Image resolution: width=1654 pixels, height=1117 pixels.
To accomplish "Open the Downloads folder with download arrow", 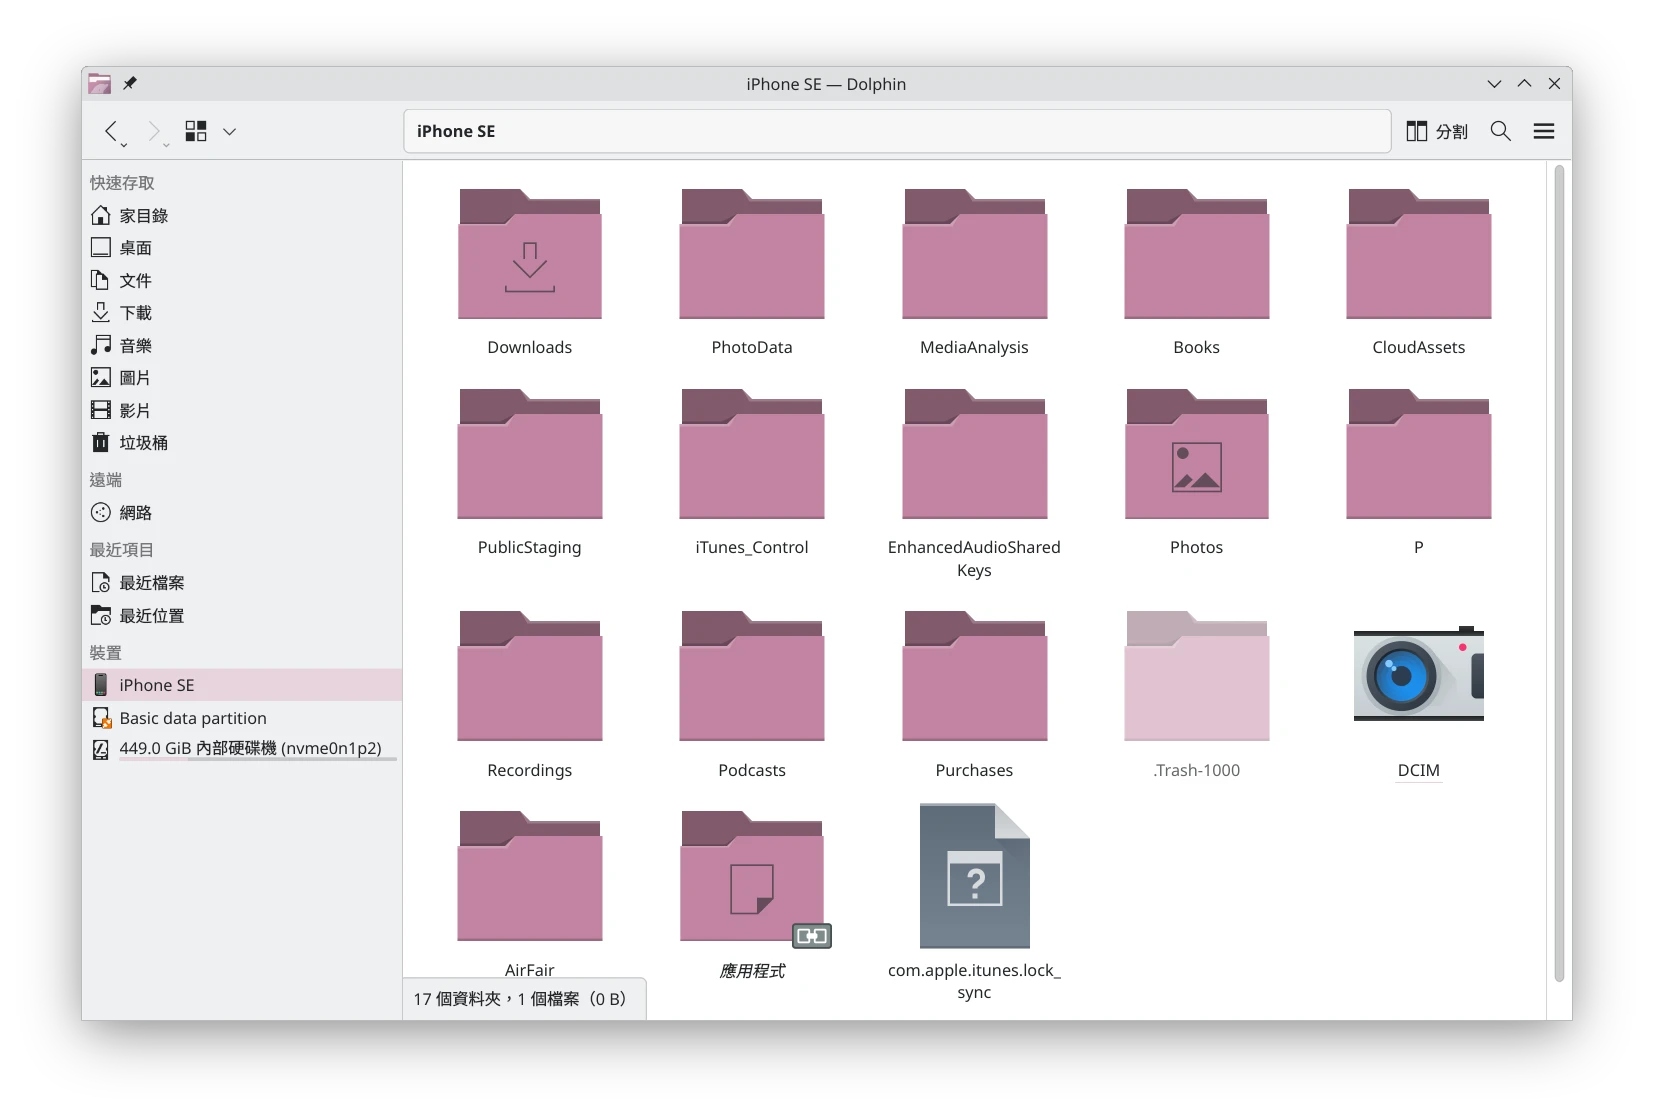I will coord(529,255).
